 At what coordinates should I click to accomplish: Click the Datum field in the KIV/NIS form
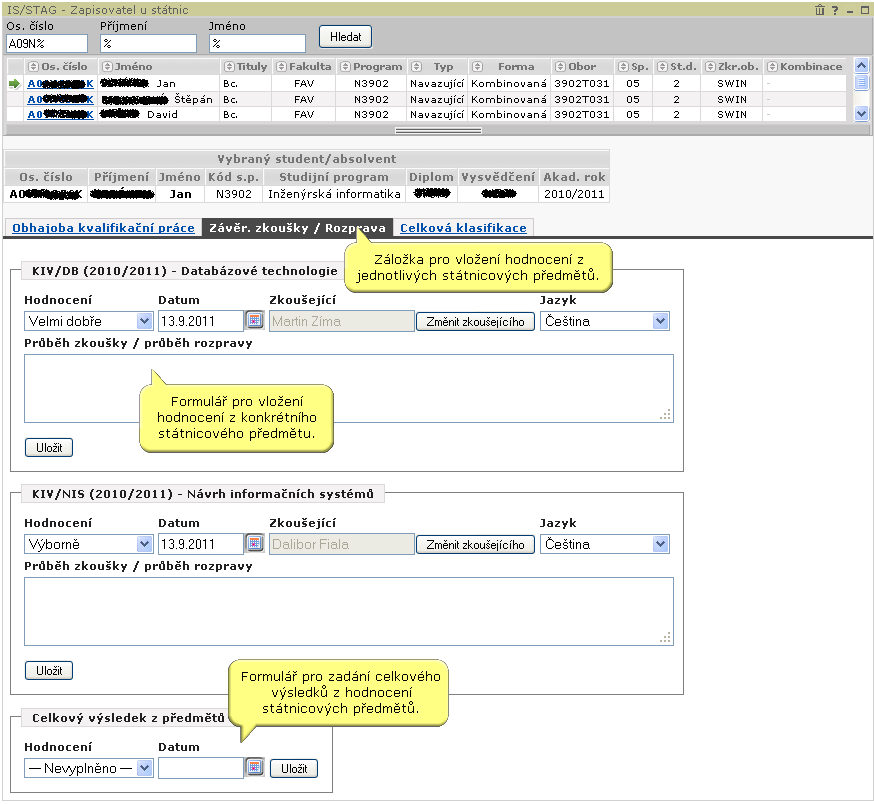201,544
